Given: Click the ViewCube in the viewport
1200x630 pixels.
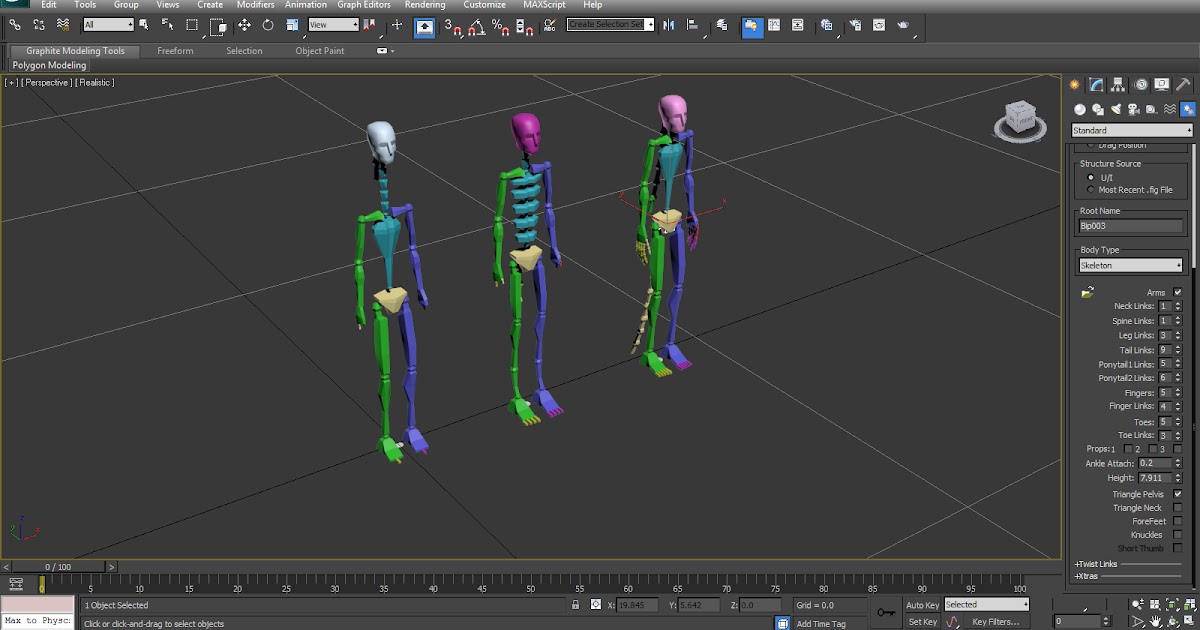Looking at the screenshot, I should [x=1020, y=119].
